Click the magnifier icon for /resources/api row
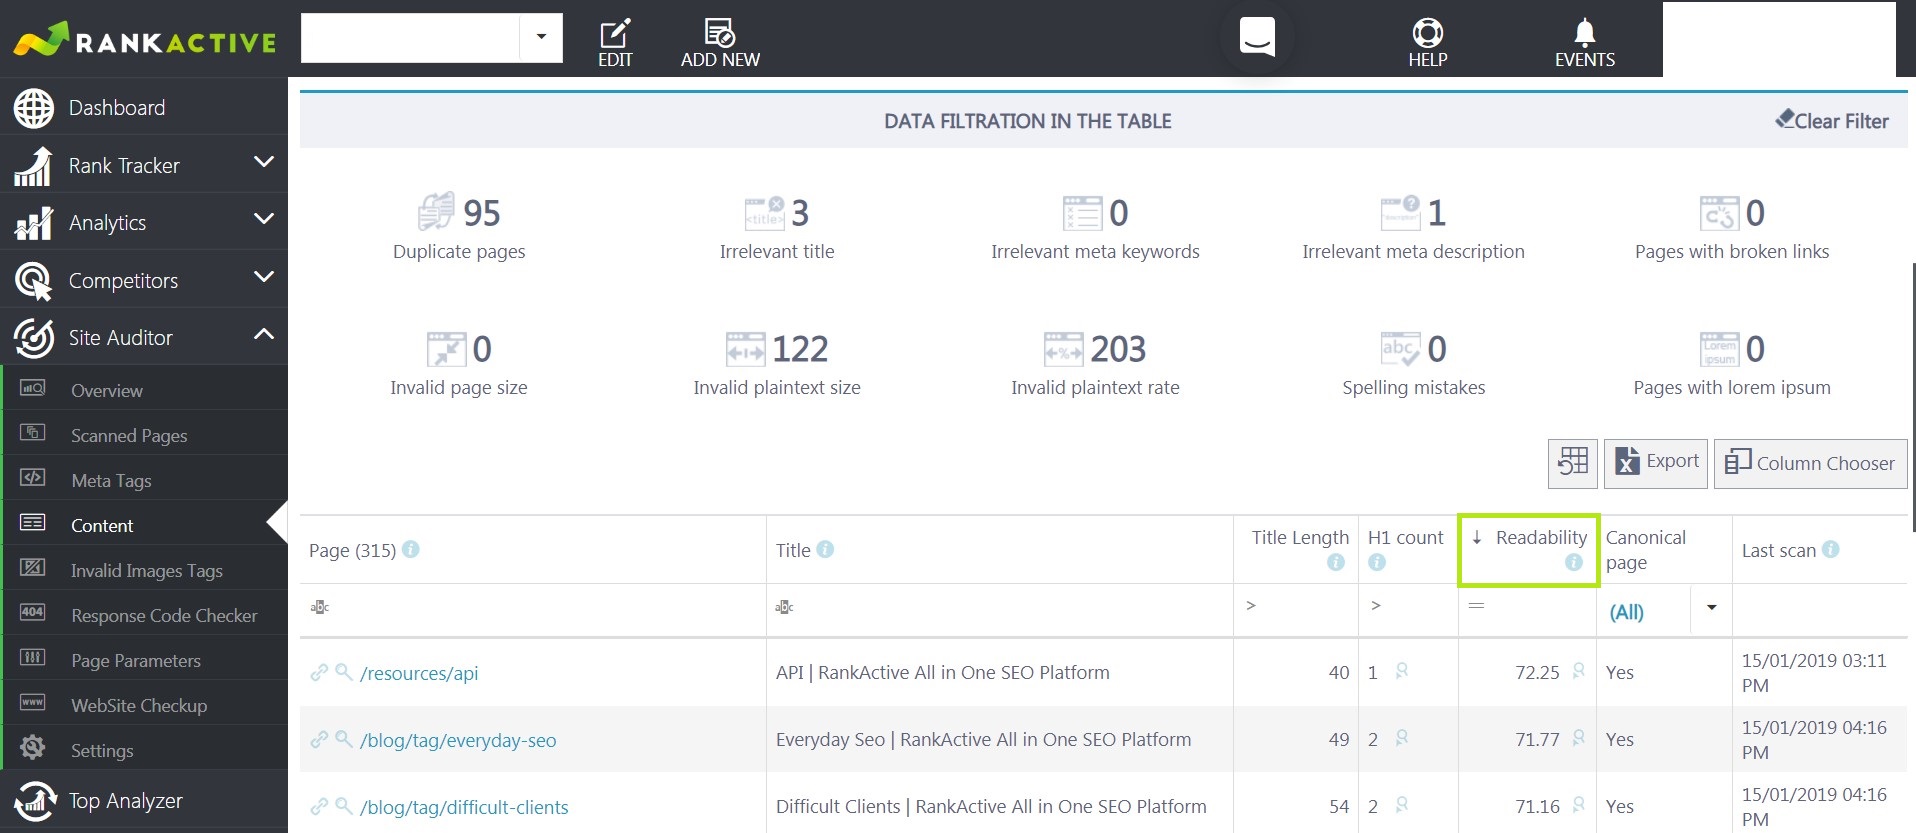This screenshot has width=1916, height=833. point(343,672)
